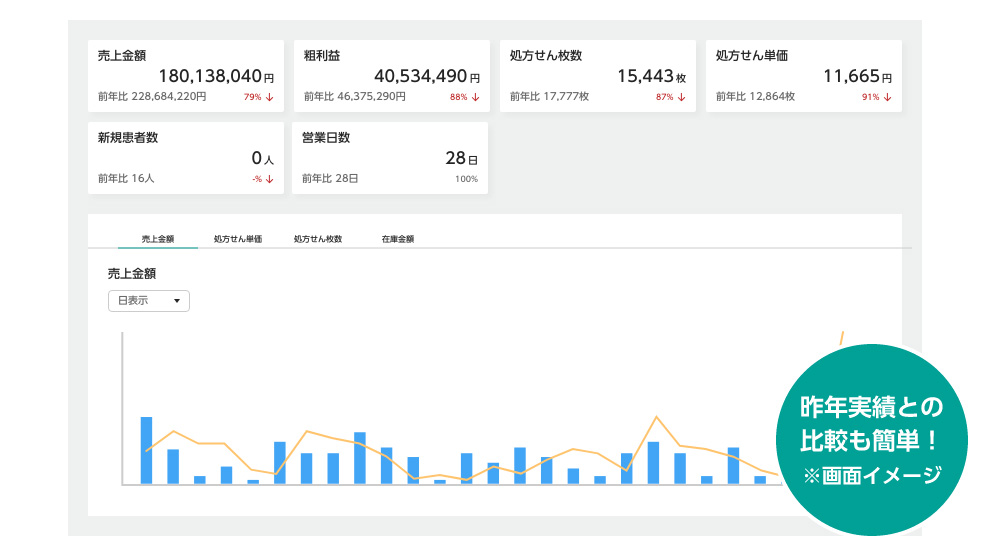Click the tallest blue bar at chart's left
This screenshot has height=556, width=988.
tap(146, 450)
